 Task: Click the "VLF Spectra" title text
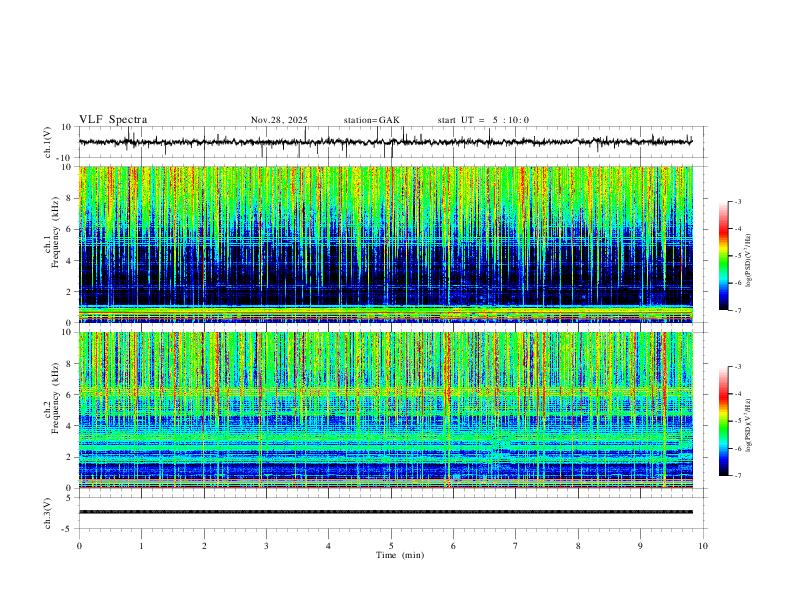tap(113, 120)
